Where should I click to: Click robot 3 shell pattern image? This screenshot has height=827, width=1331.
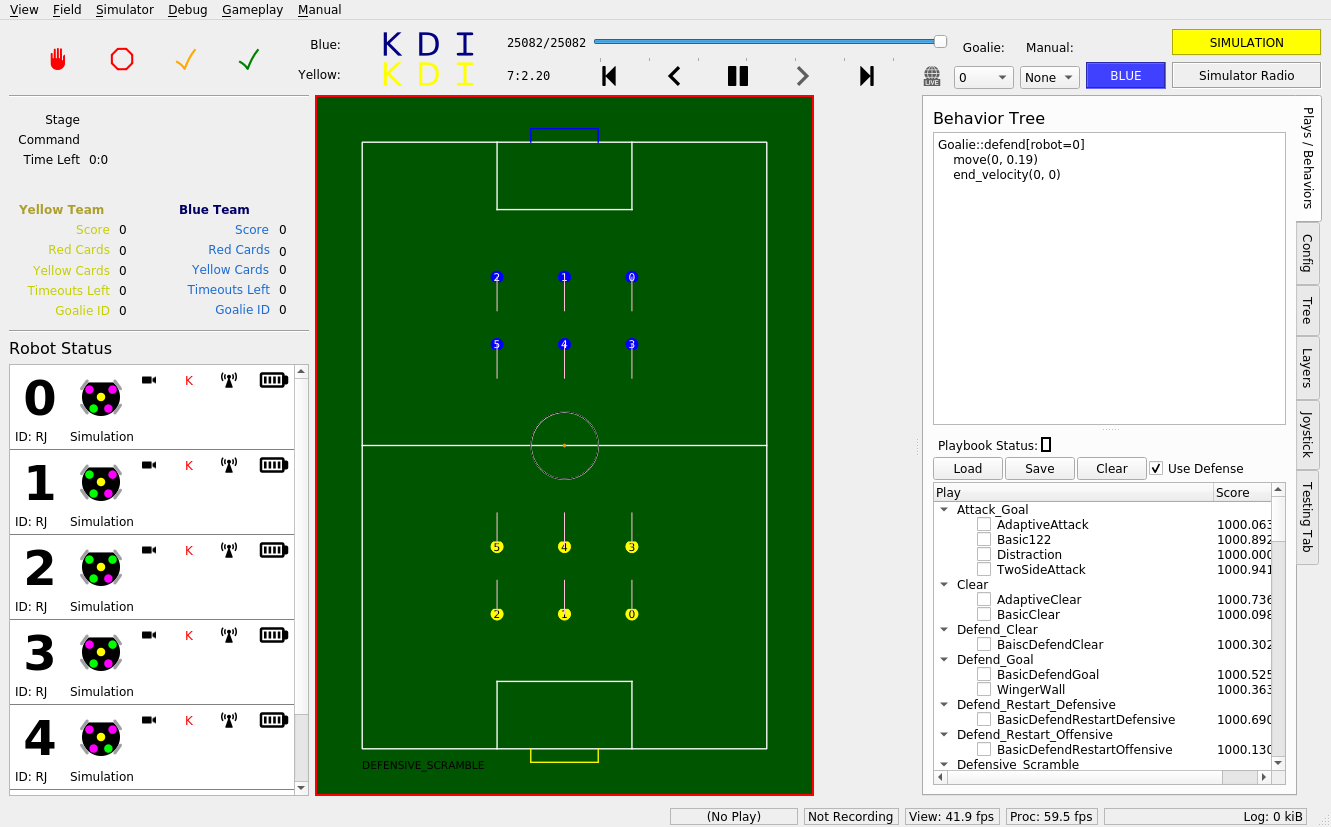click(101, 653)
